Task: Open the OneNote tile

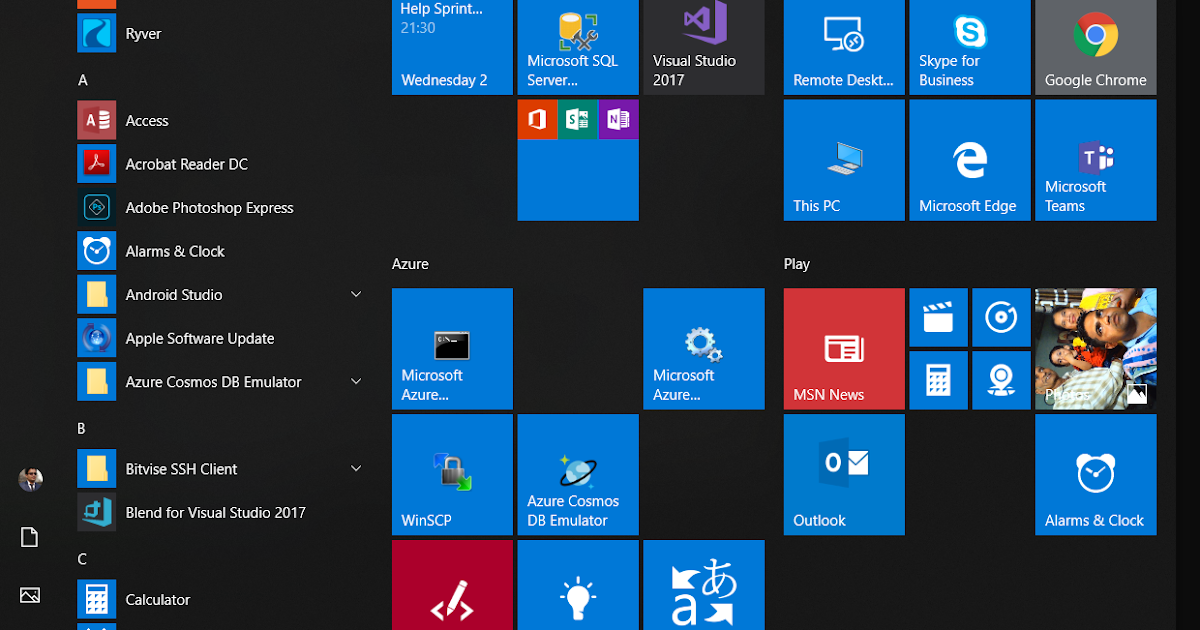Action: point(617,119)
